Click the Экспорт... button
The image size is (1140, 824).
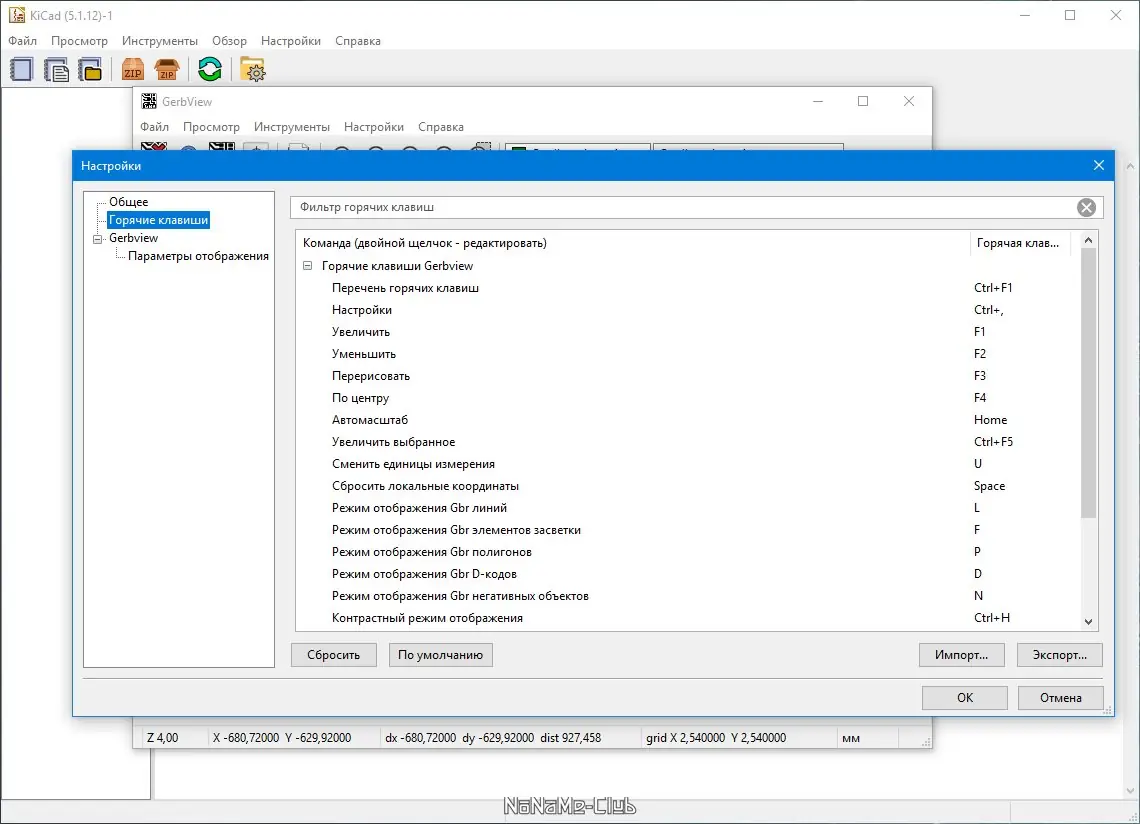(1060, 655)
